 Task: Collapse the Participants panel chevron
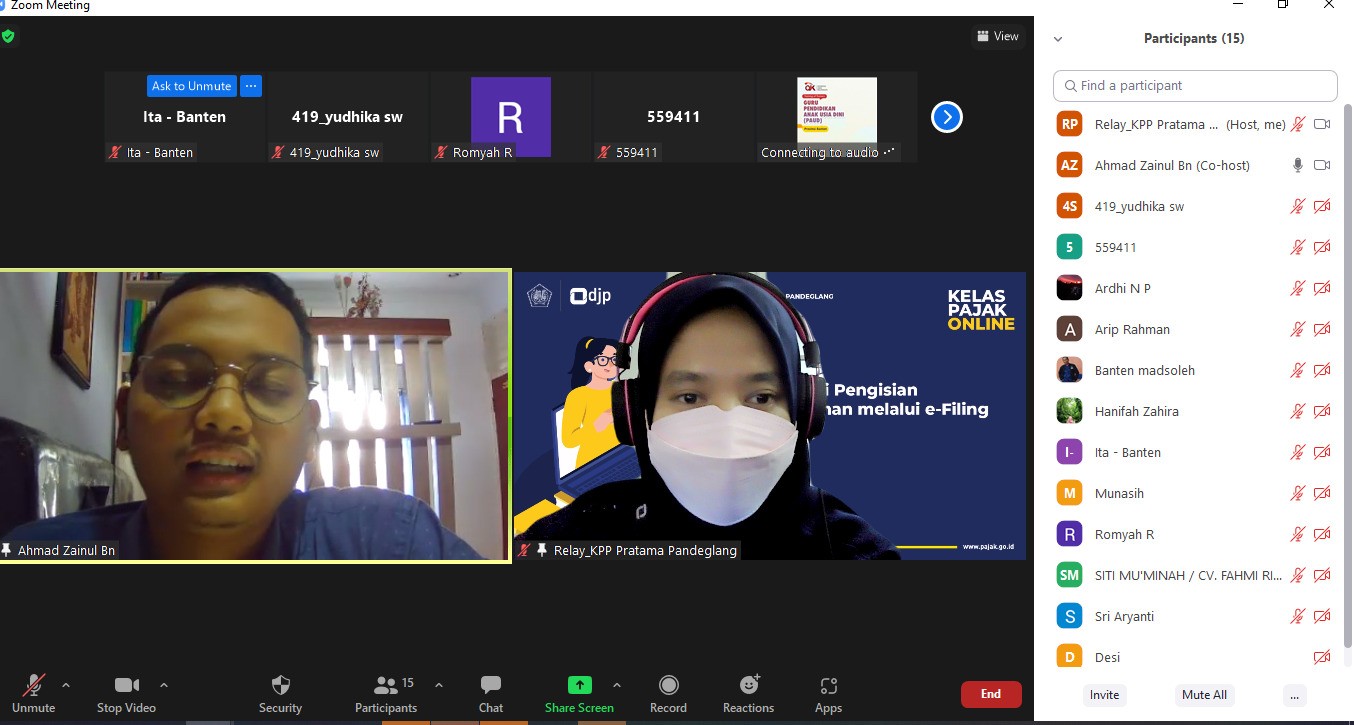[1058, 39]
